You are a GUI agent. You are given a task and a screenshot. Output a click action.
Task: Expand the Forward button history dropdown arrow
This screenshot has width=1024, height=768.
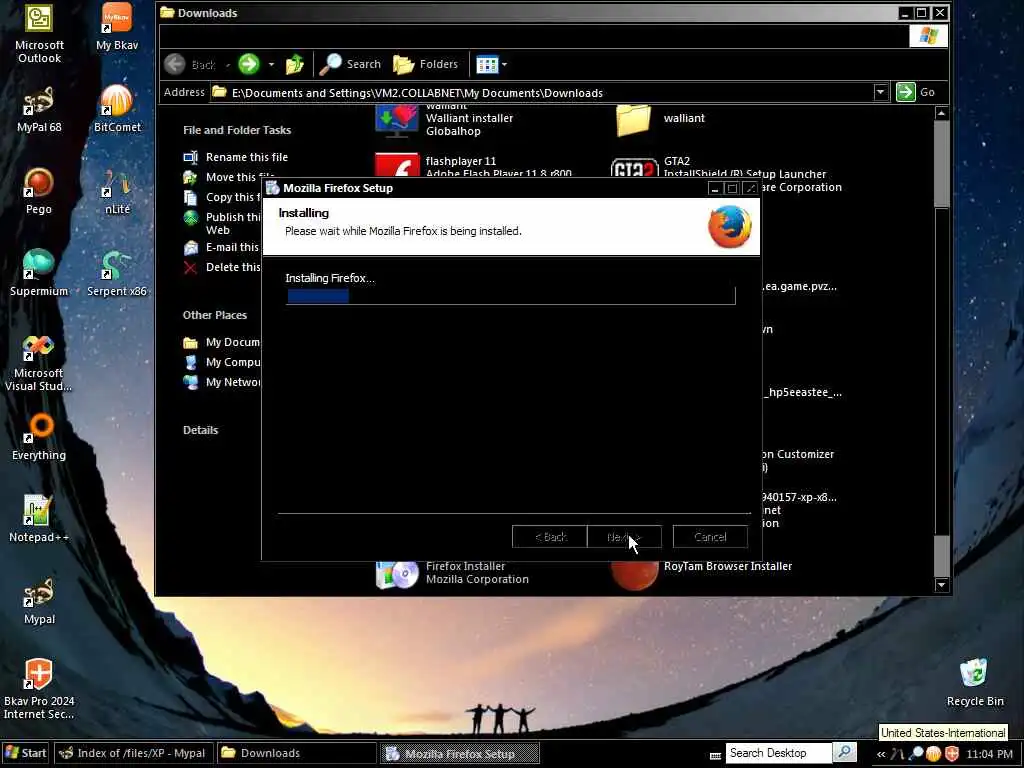(x=271, y=65)
